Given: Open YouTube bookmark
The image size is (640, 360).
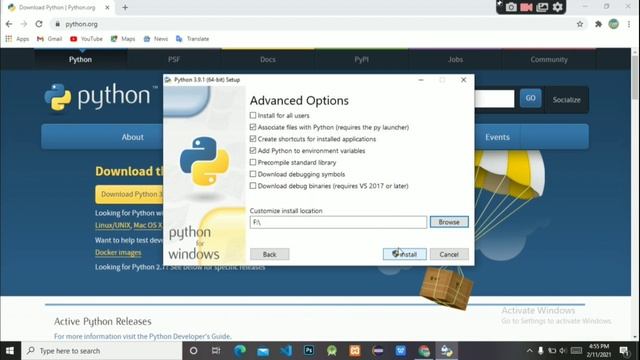Looking at the screenshot, I should (86, 39).
